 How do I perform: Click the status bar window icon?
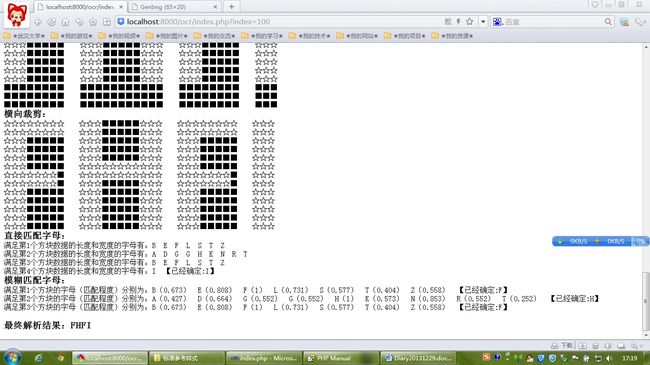coord(621,346)
